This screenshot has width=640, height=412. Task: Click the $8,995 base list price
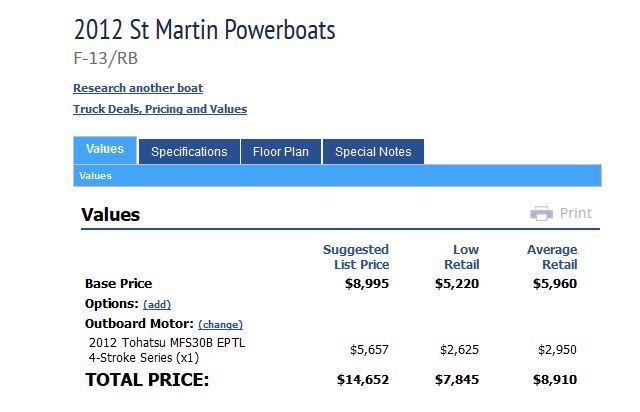tap(367, 283)
